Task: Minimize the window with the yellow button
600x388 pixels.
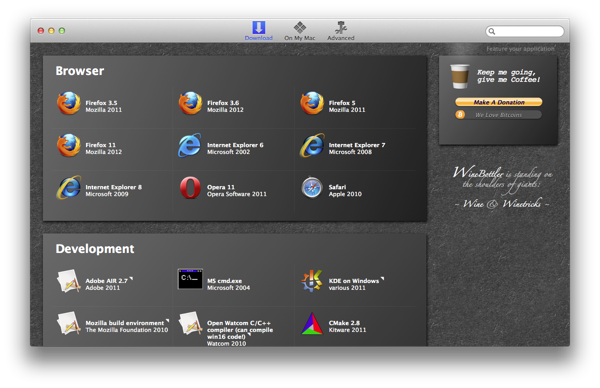Action: (51, 31)
